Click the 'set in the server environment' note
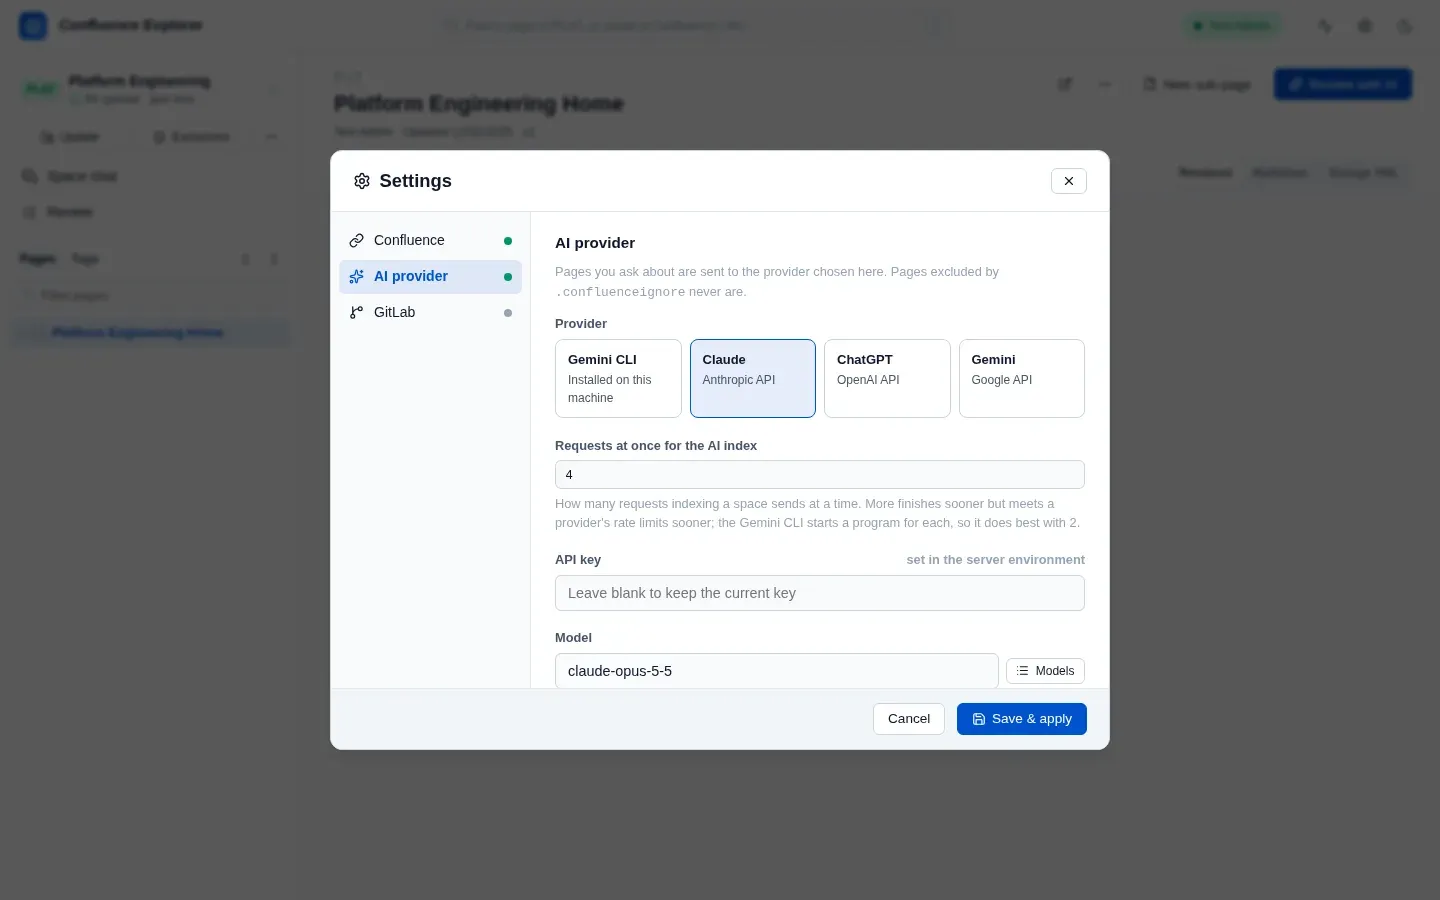The image size is (1440, 900). pos(995,560)
